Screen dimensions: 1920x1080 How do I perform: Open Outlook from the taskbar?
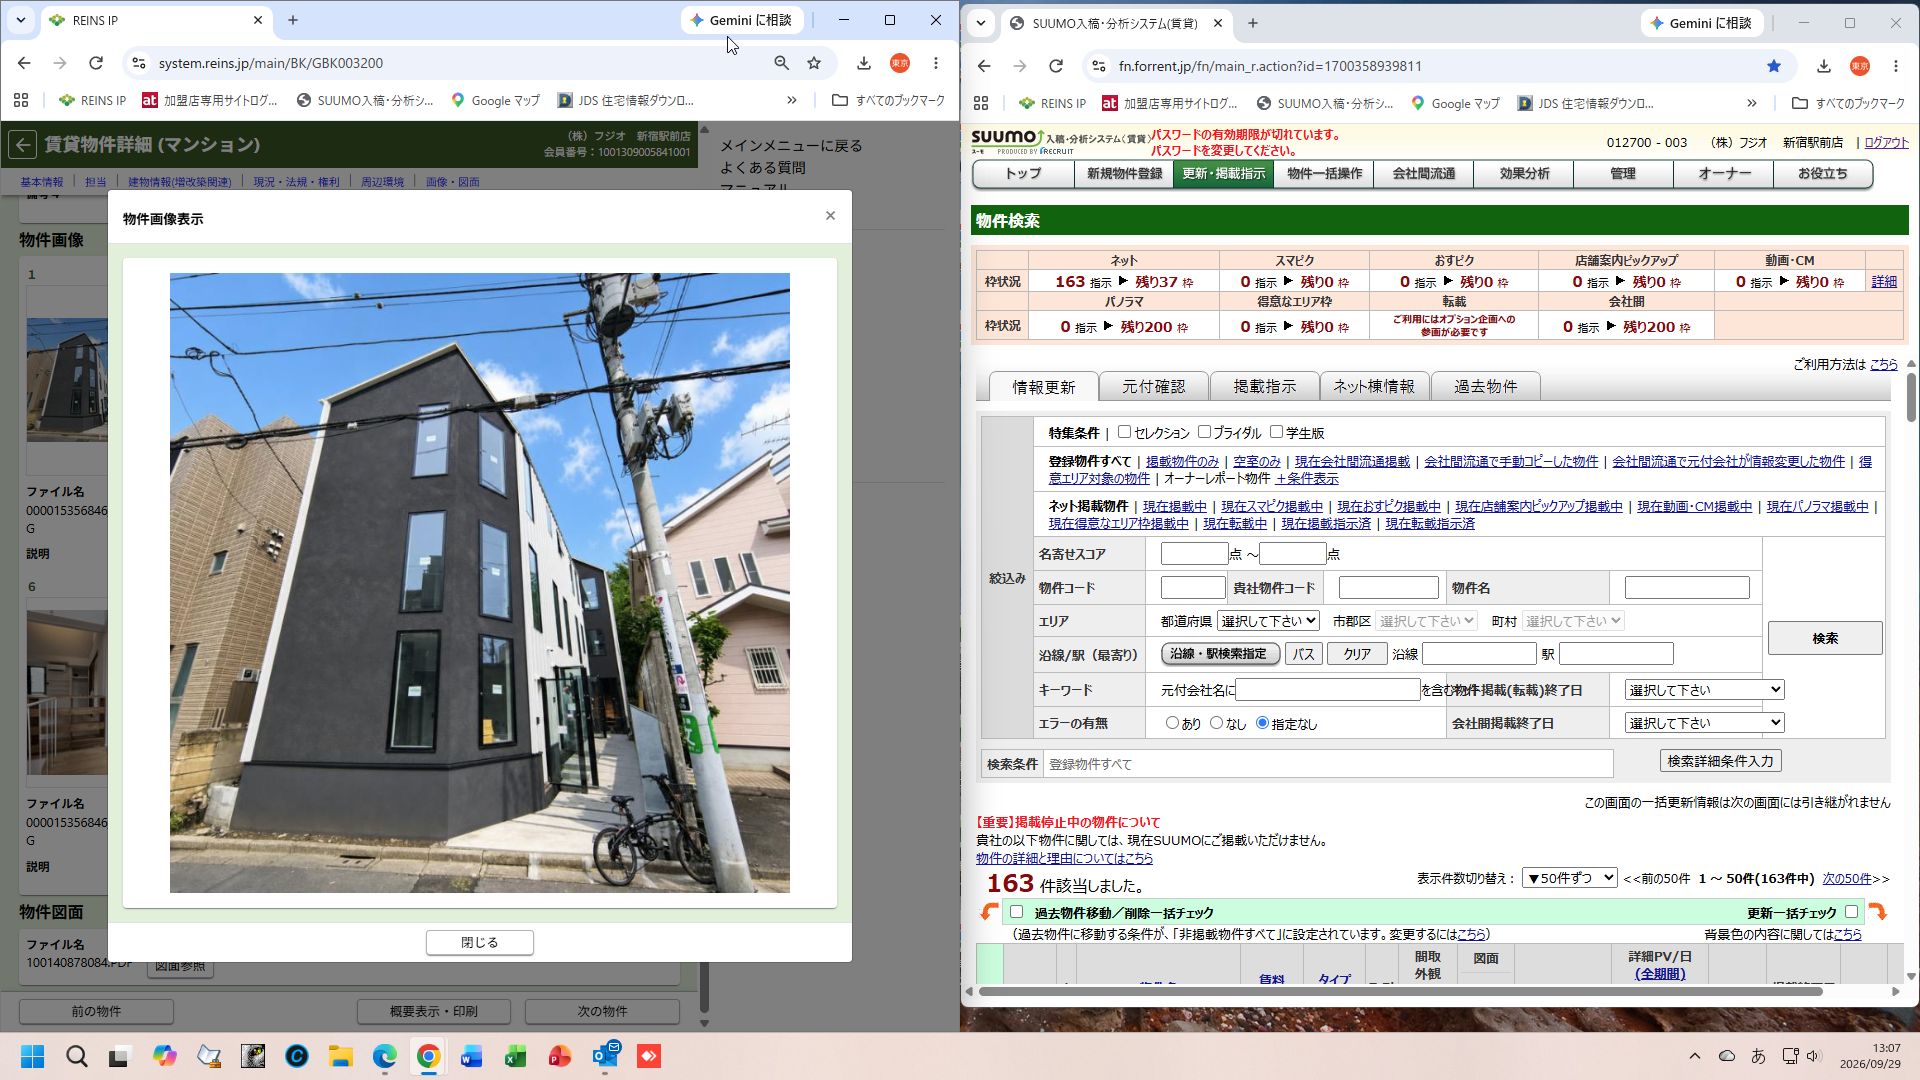coord(605,1056)
